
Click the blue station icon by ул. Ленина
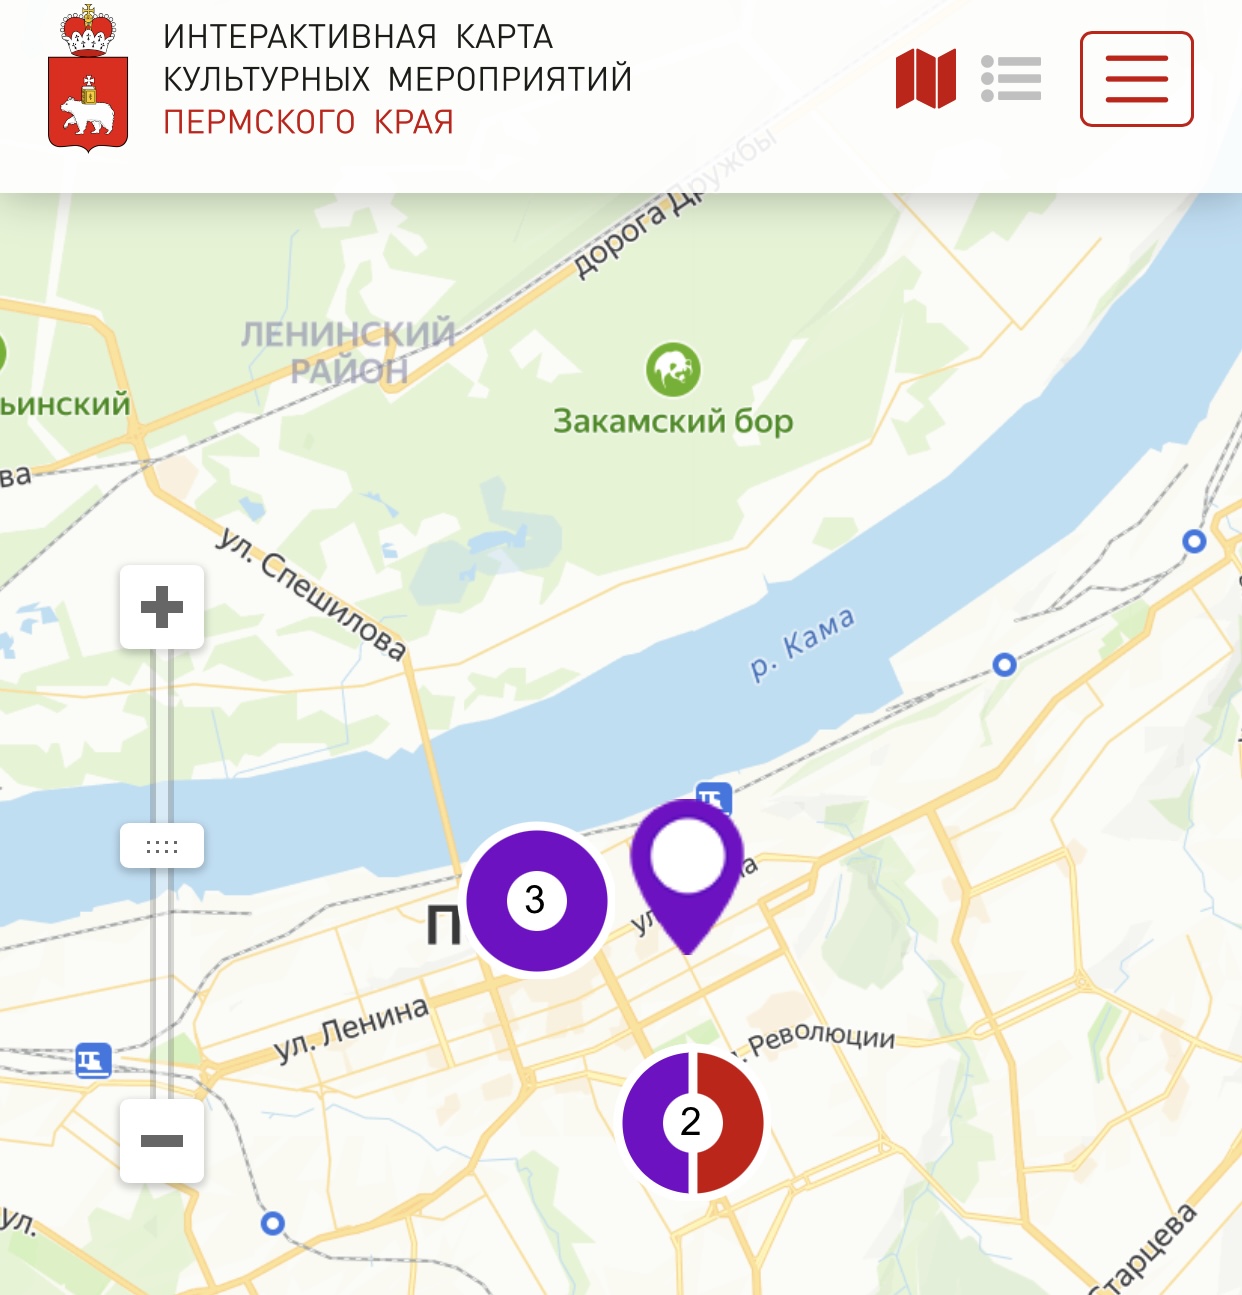94,1060
